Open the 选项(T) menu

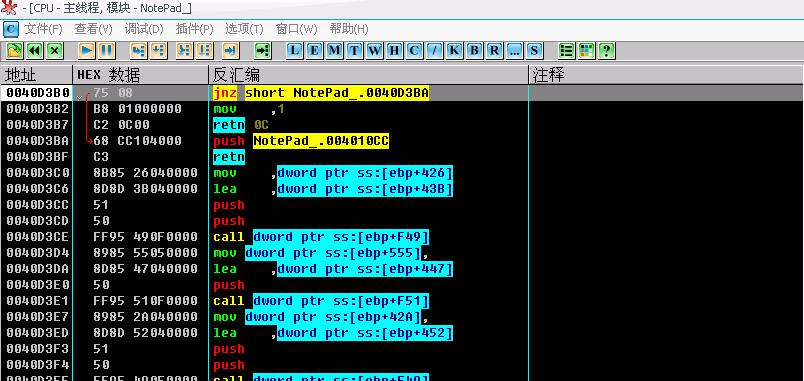[x=244, y=29]
